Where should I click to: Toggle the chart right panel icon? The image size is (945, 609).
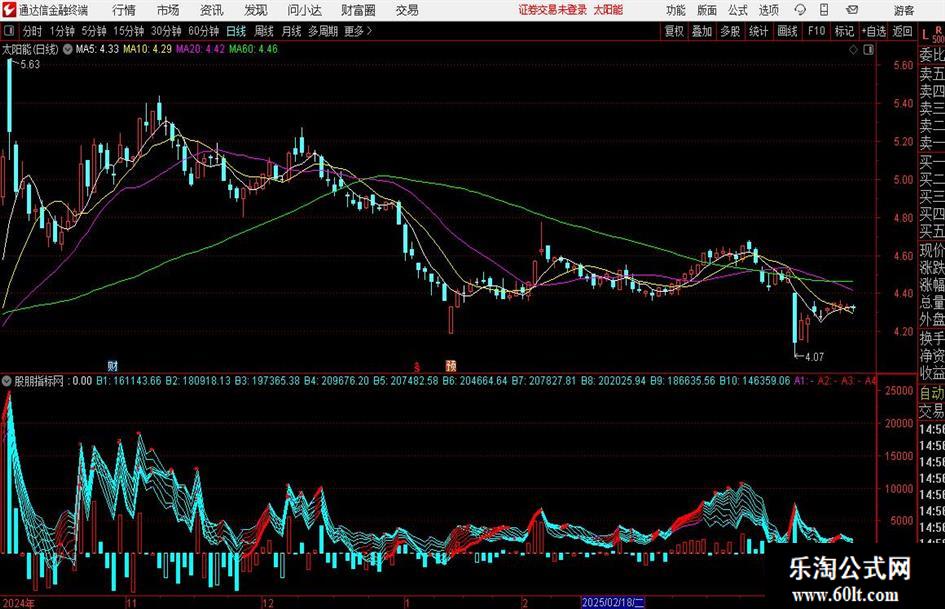click(868, 49)
